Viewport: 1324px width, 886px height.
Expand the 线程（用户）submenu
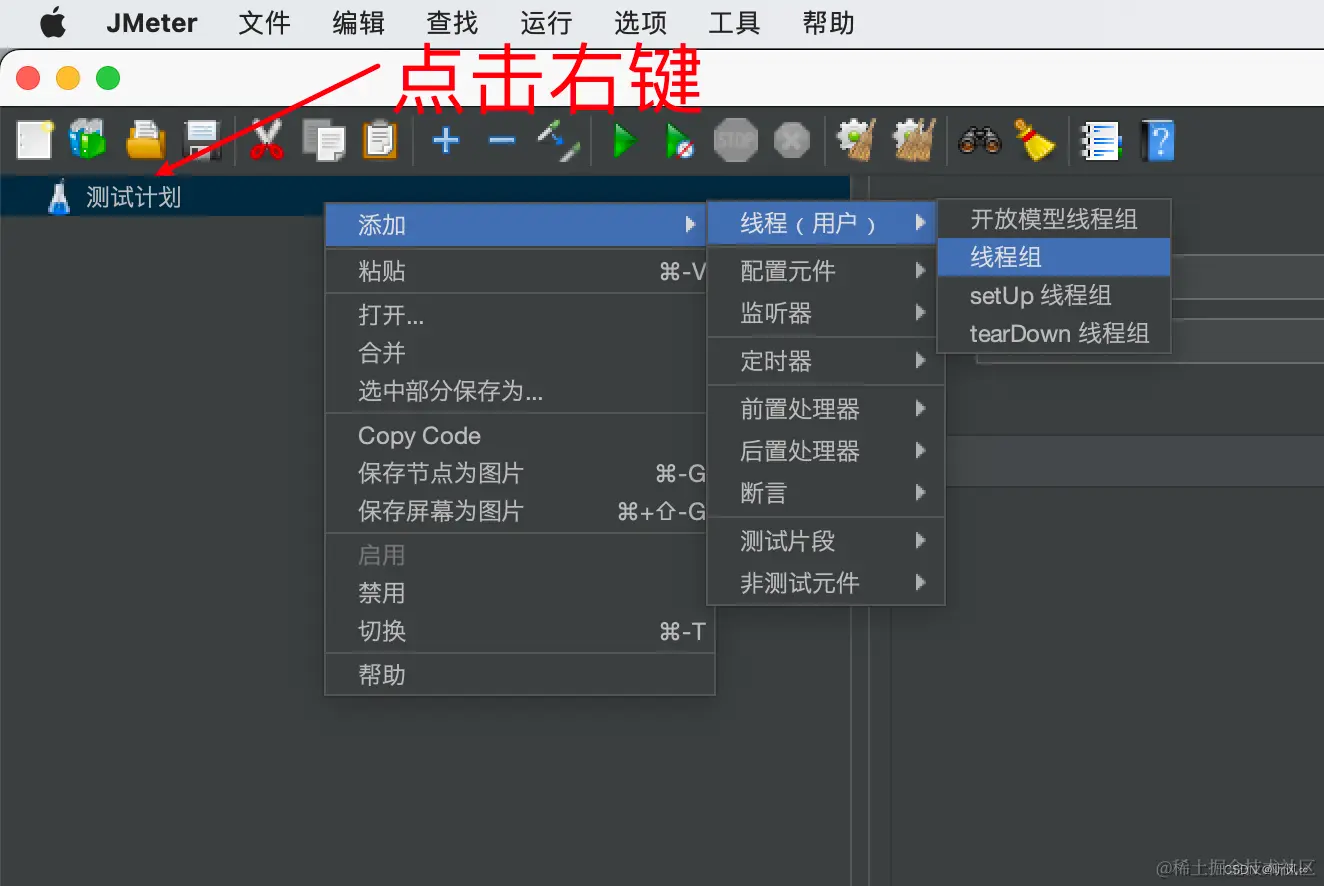pos(822,223)
